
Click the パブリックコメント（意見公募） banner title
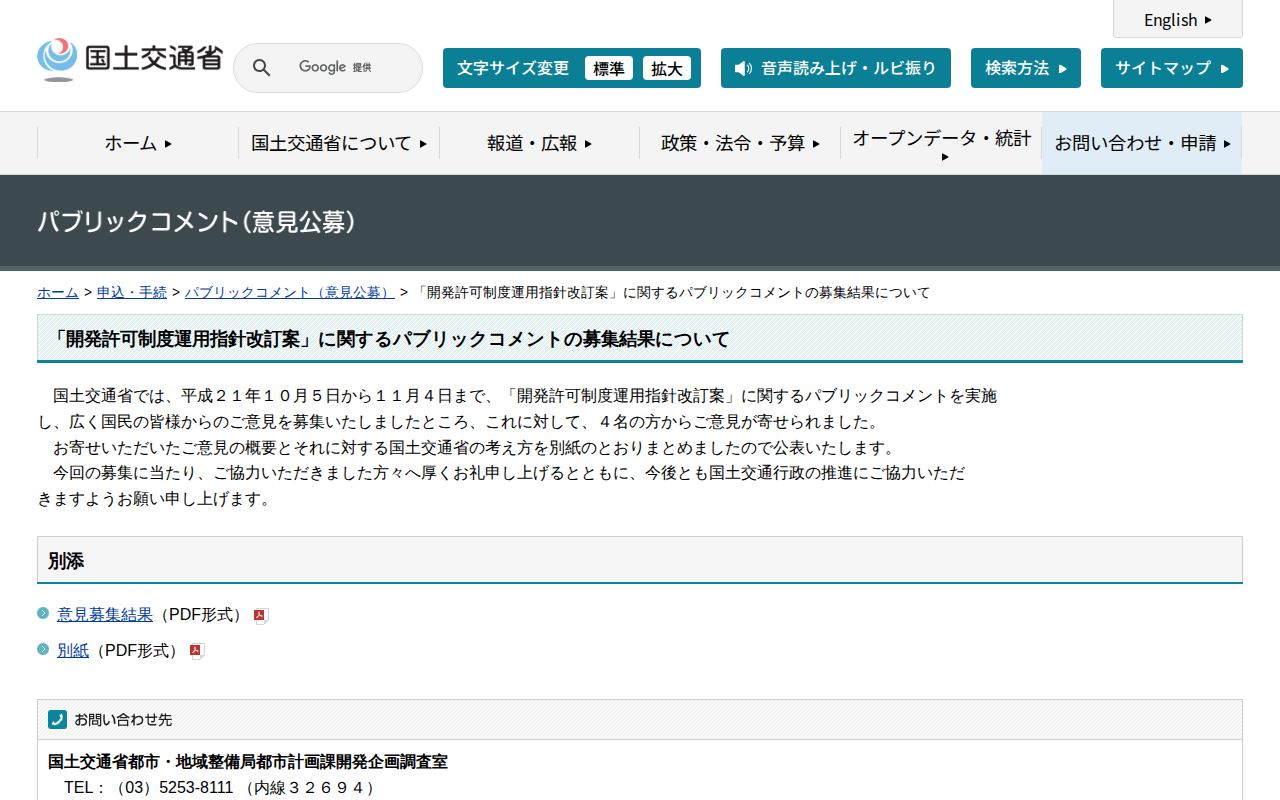tap(197, 222)
